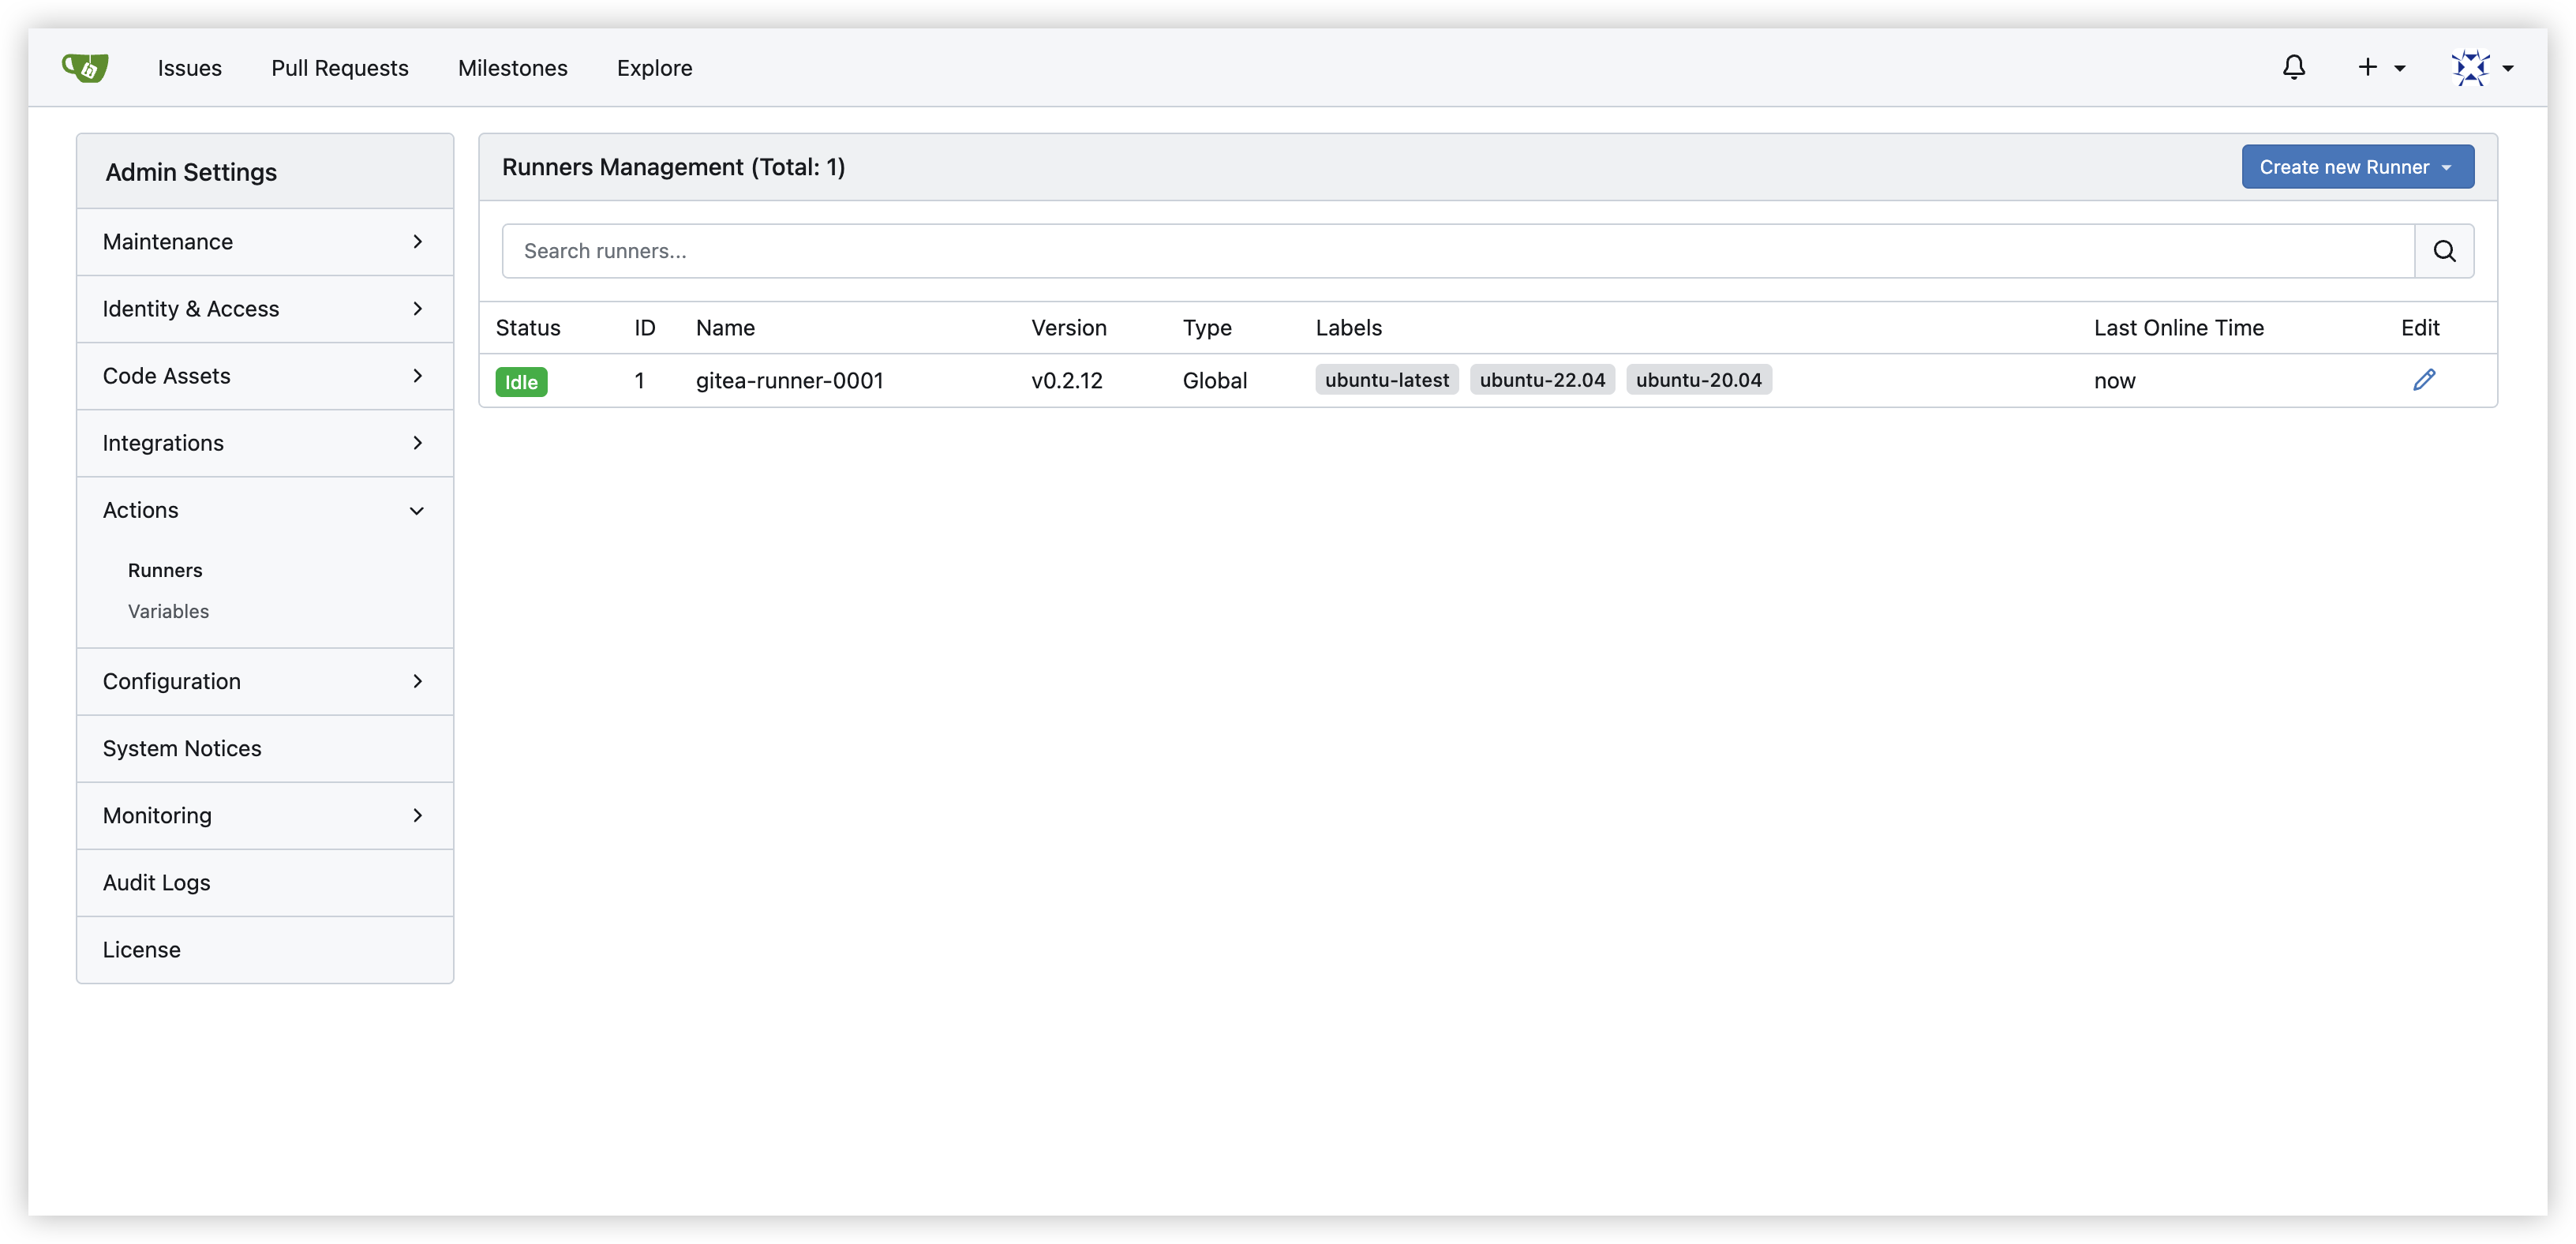Open the user avatar menu
This screenshot has width=2576, height=1244.
2481,67
